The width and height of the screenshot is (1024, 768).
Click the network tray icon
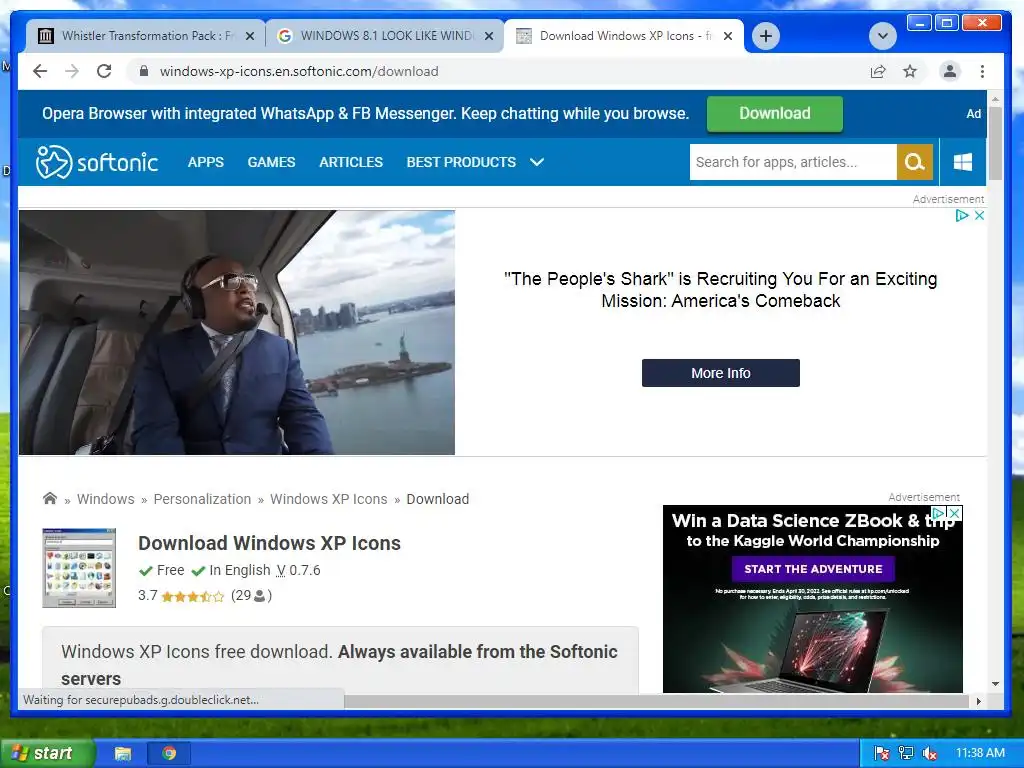906,754
